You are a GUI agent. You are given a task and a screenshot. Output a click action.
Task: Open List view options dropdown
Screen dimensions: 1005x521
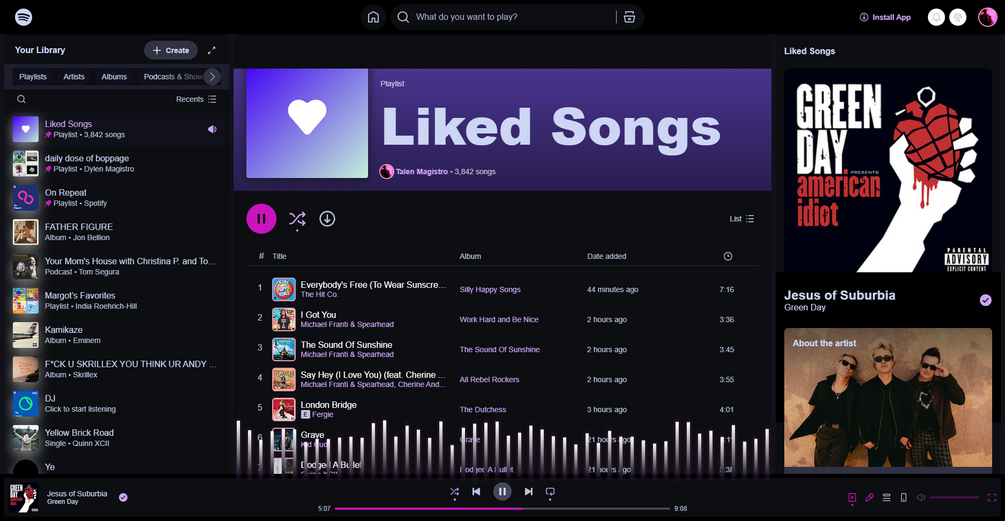coord(742,219)
